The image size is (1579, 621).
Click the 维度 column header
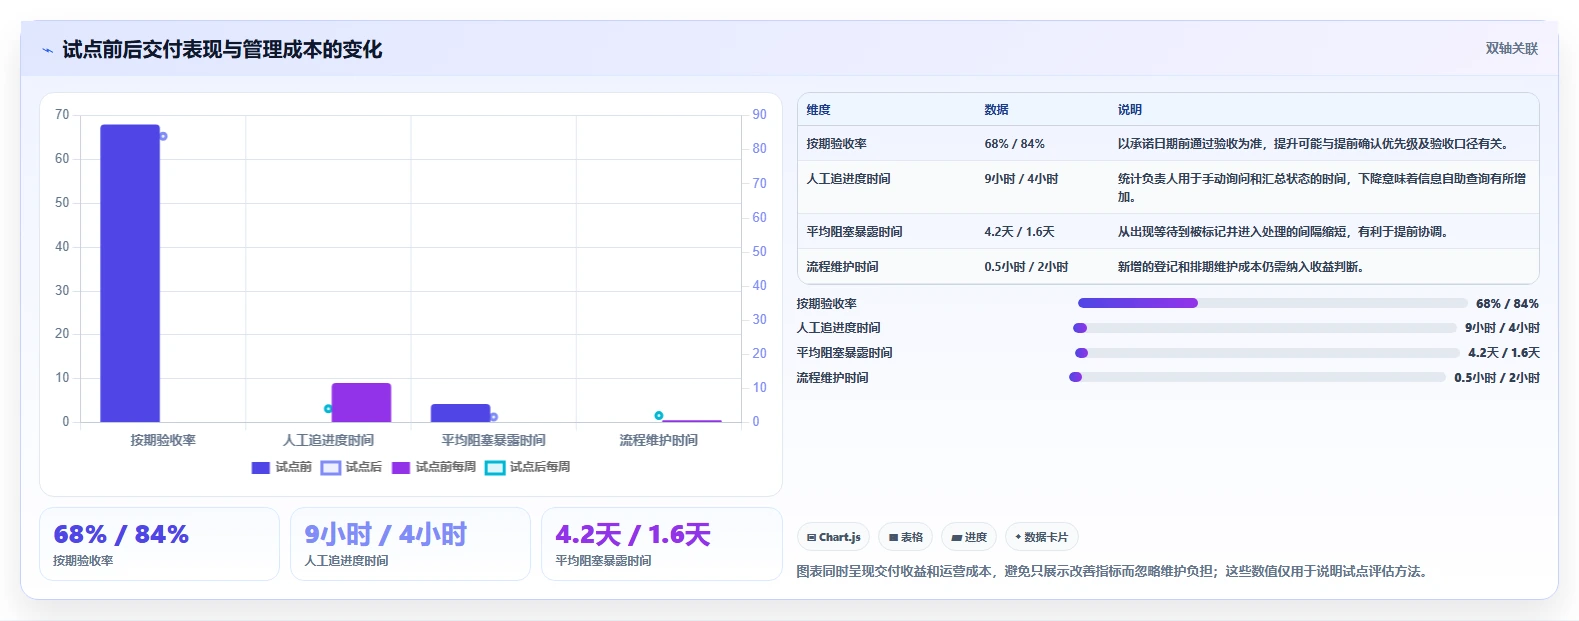(x=819, y=110)
